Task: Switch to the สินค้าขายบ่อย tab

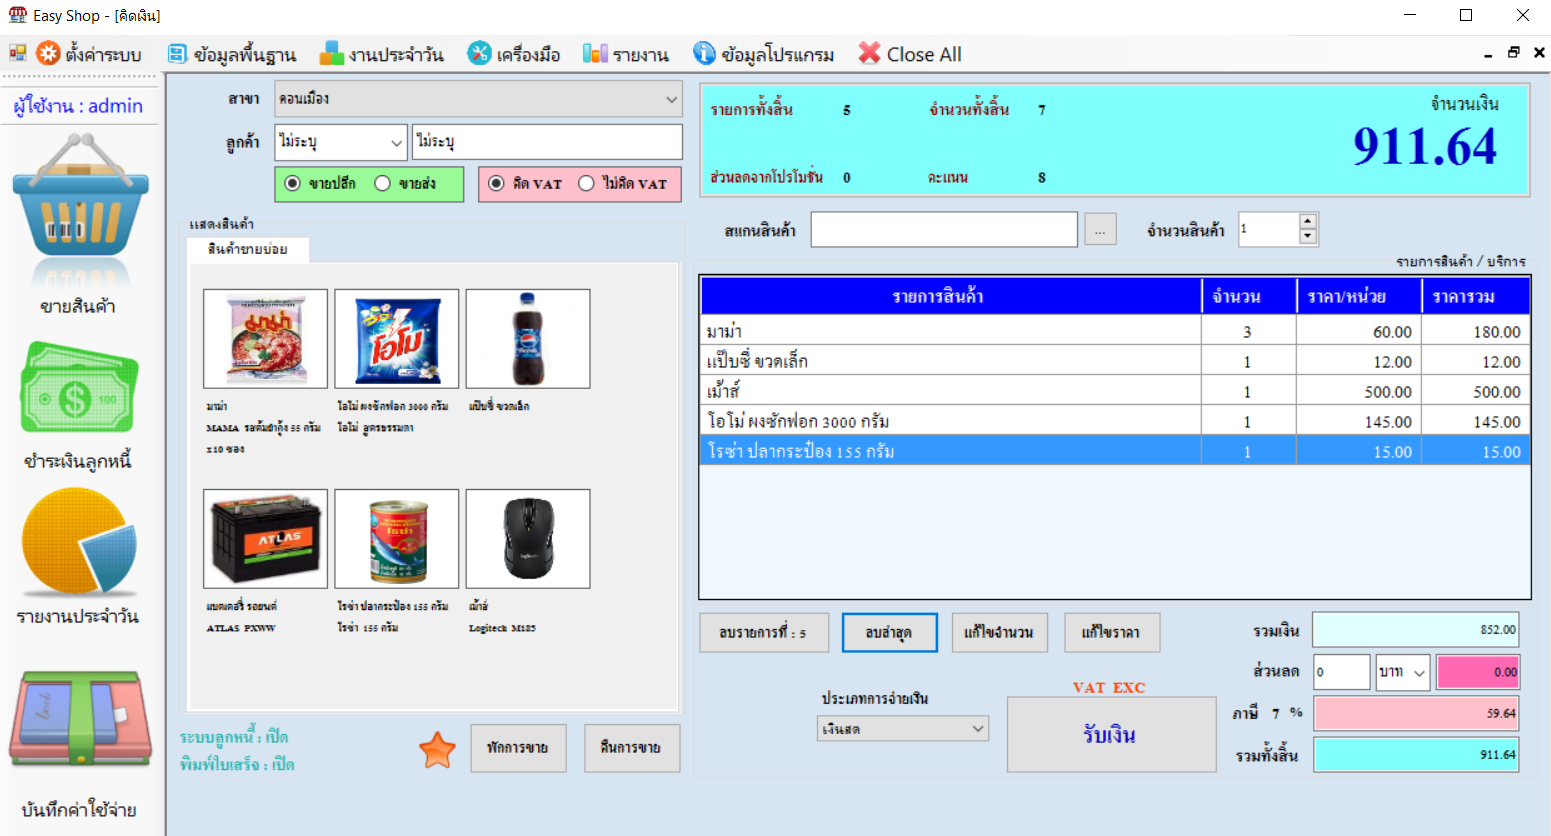Action: 248,249
